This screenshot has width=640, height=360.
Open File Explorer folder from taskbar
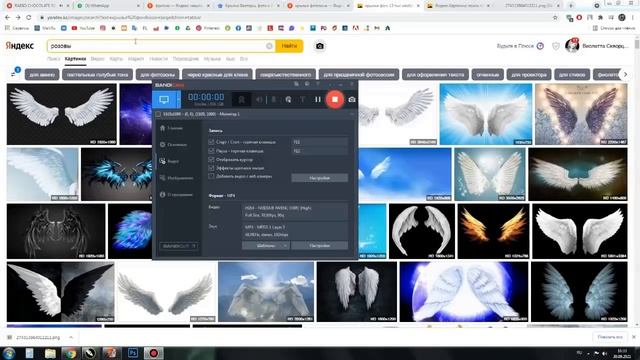click(x=50, y=353)
